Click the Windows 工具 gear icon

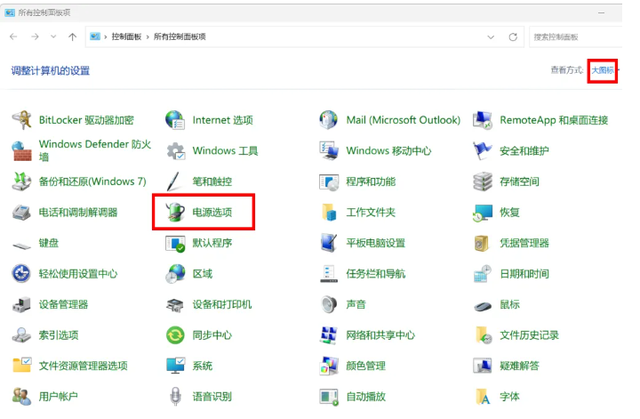(175, 151)
